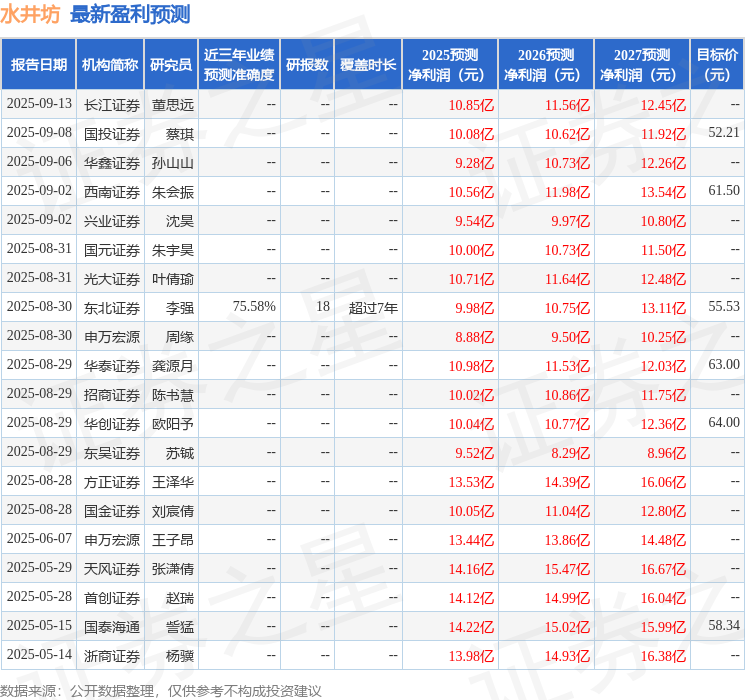
Task: Select researcher 陈书慧
Action: point(173,395)
